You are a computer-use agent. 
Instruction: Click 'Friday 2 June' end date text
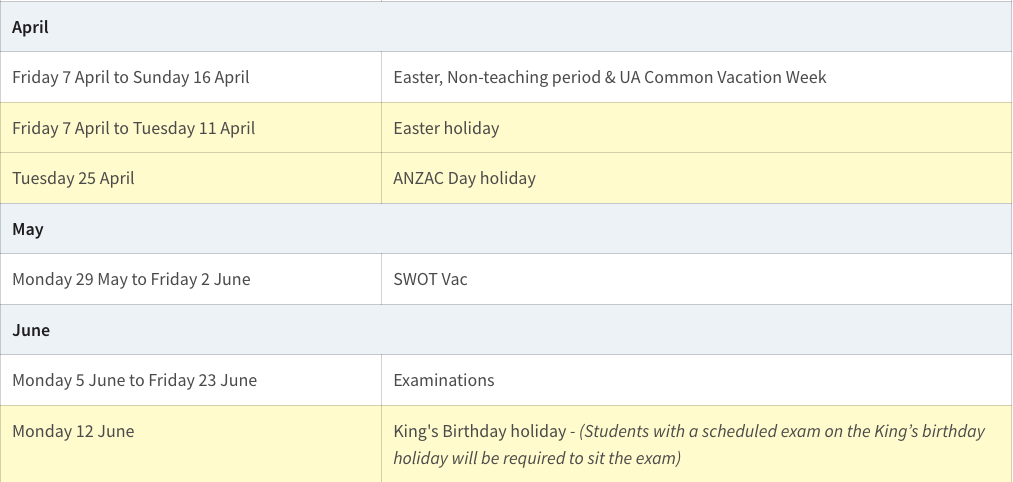[200, 279]
